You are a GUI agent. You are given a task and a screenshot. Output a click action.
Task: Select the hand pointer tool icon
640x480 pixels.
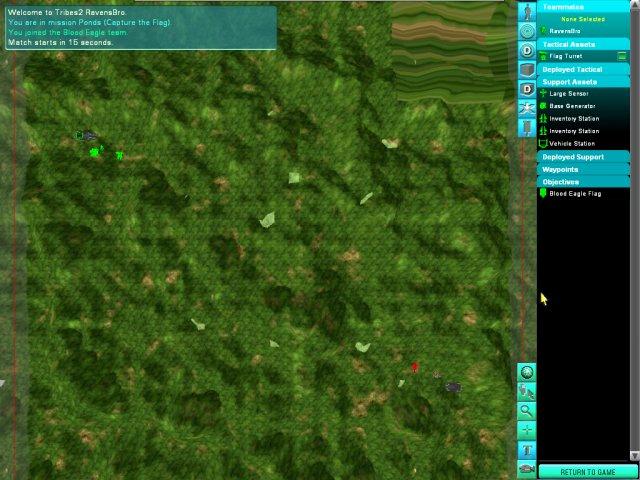[x=526, y=391]
